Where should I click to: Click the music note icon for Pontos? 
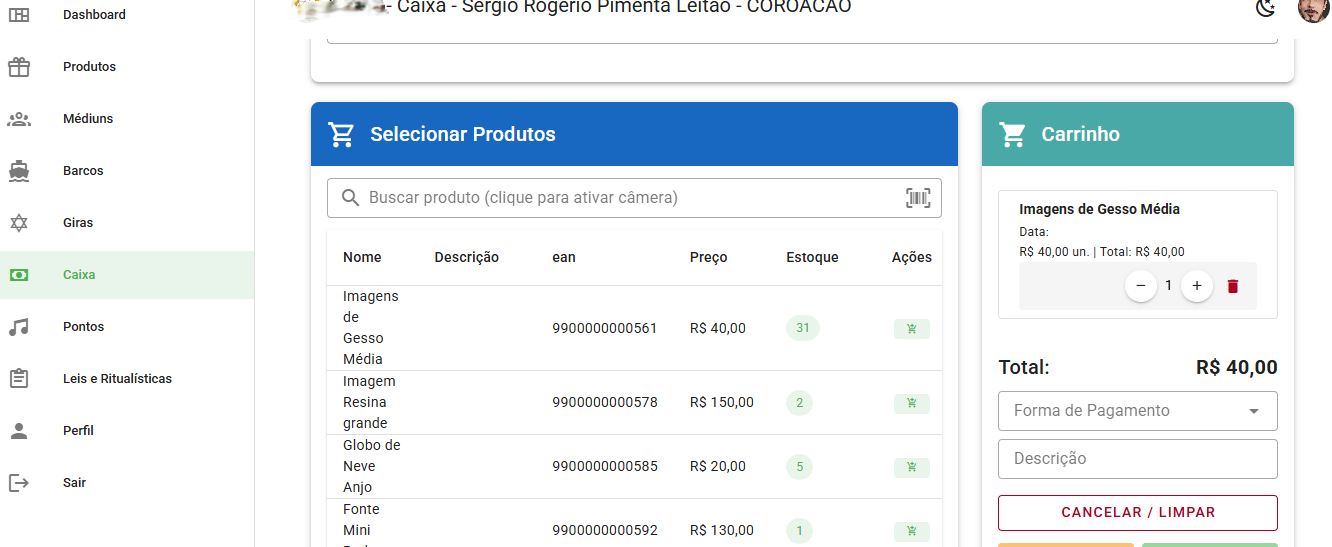[19, 327]
